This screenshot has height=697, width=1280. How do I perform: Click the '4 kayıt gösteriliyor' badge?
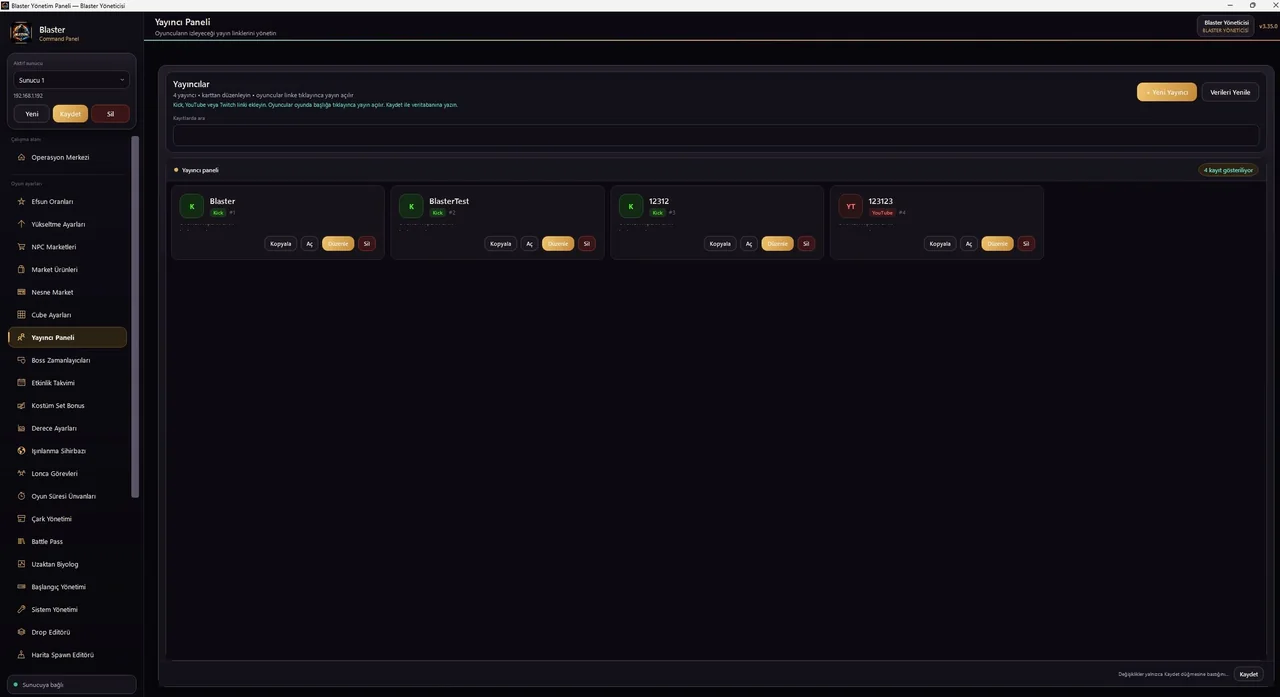(1228, 170)
